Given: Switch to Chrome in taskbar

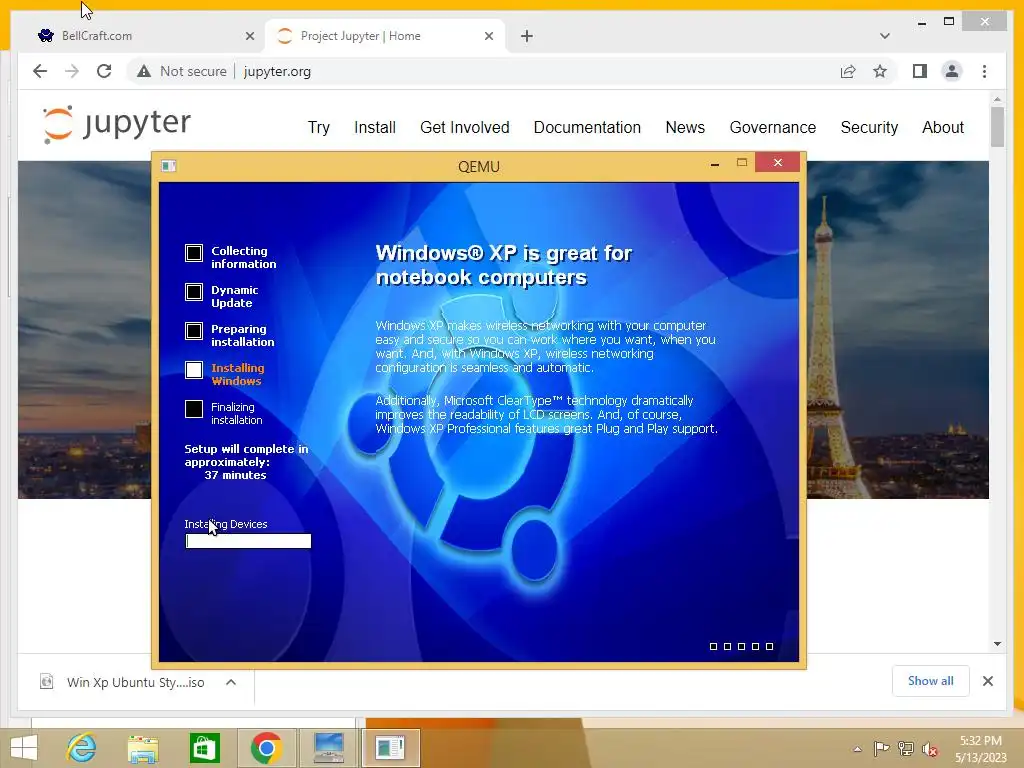Looking at the screenshot, I should [x=266, y=748].
